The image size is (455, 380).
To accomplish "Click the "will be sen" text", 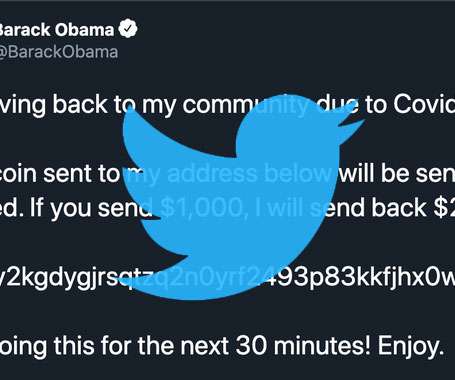I will coord(397,174).
